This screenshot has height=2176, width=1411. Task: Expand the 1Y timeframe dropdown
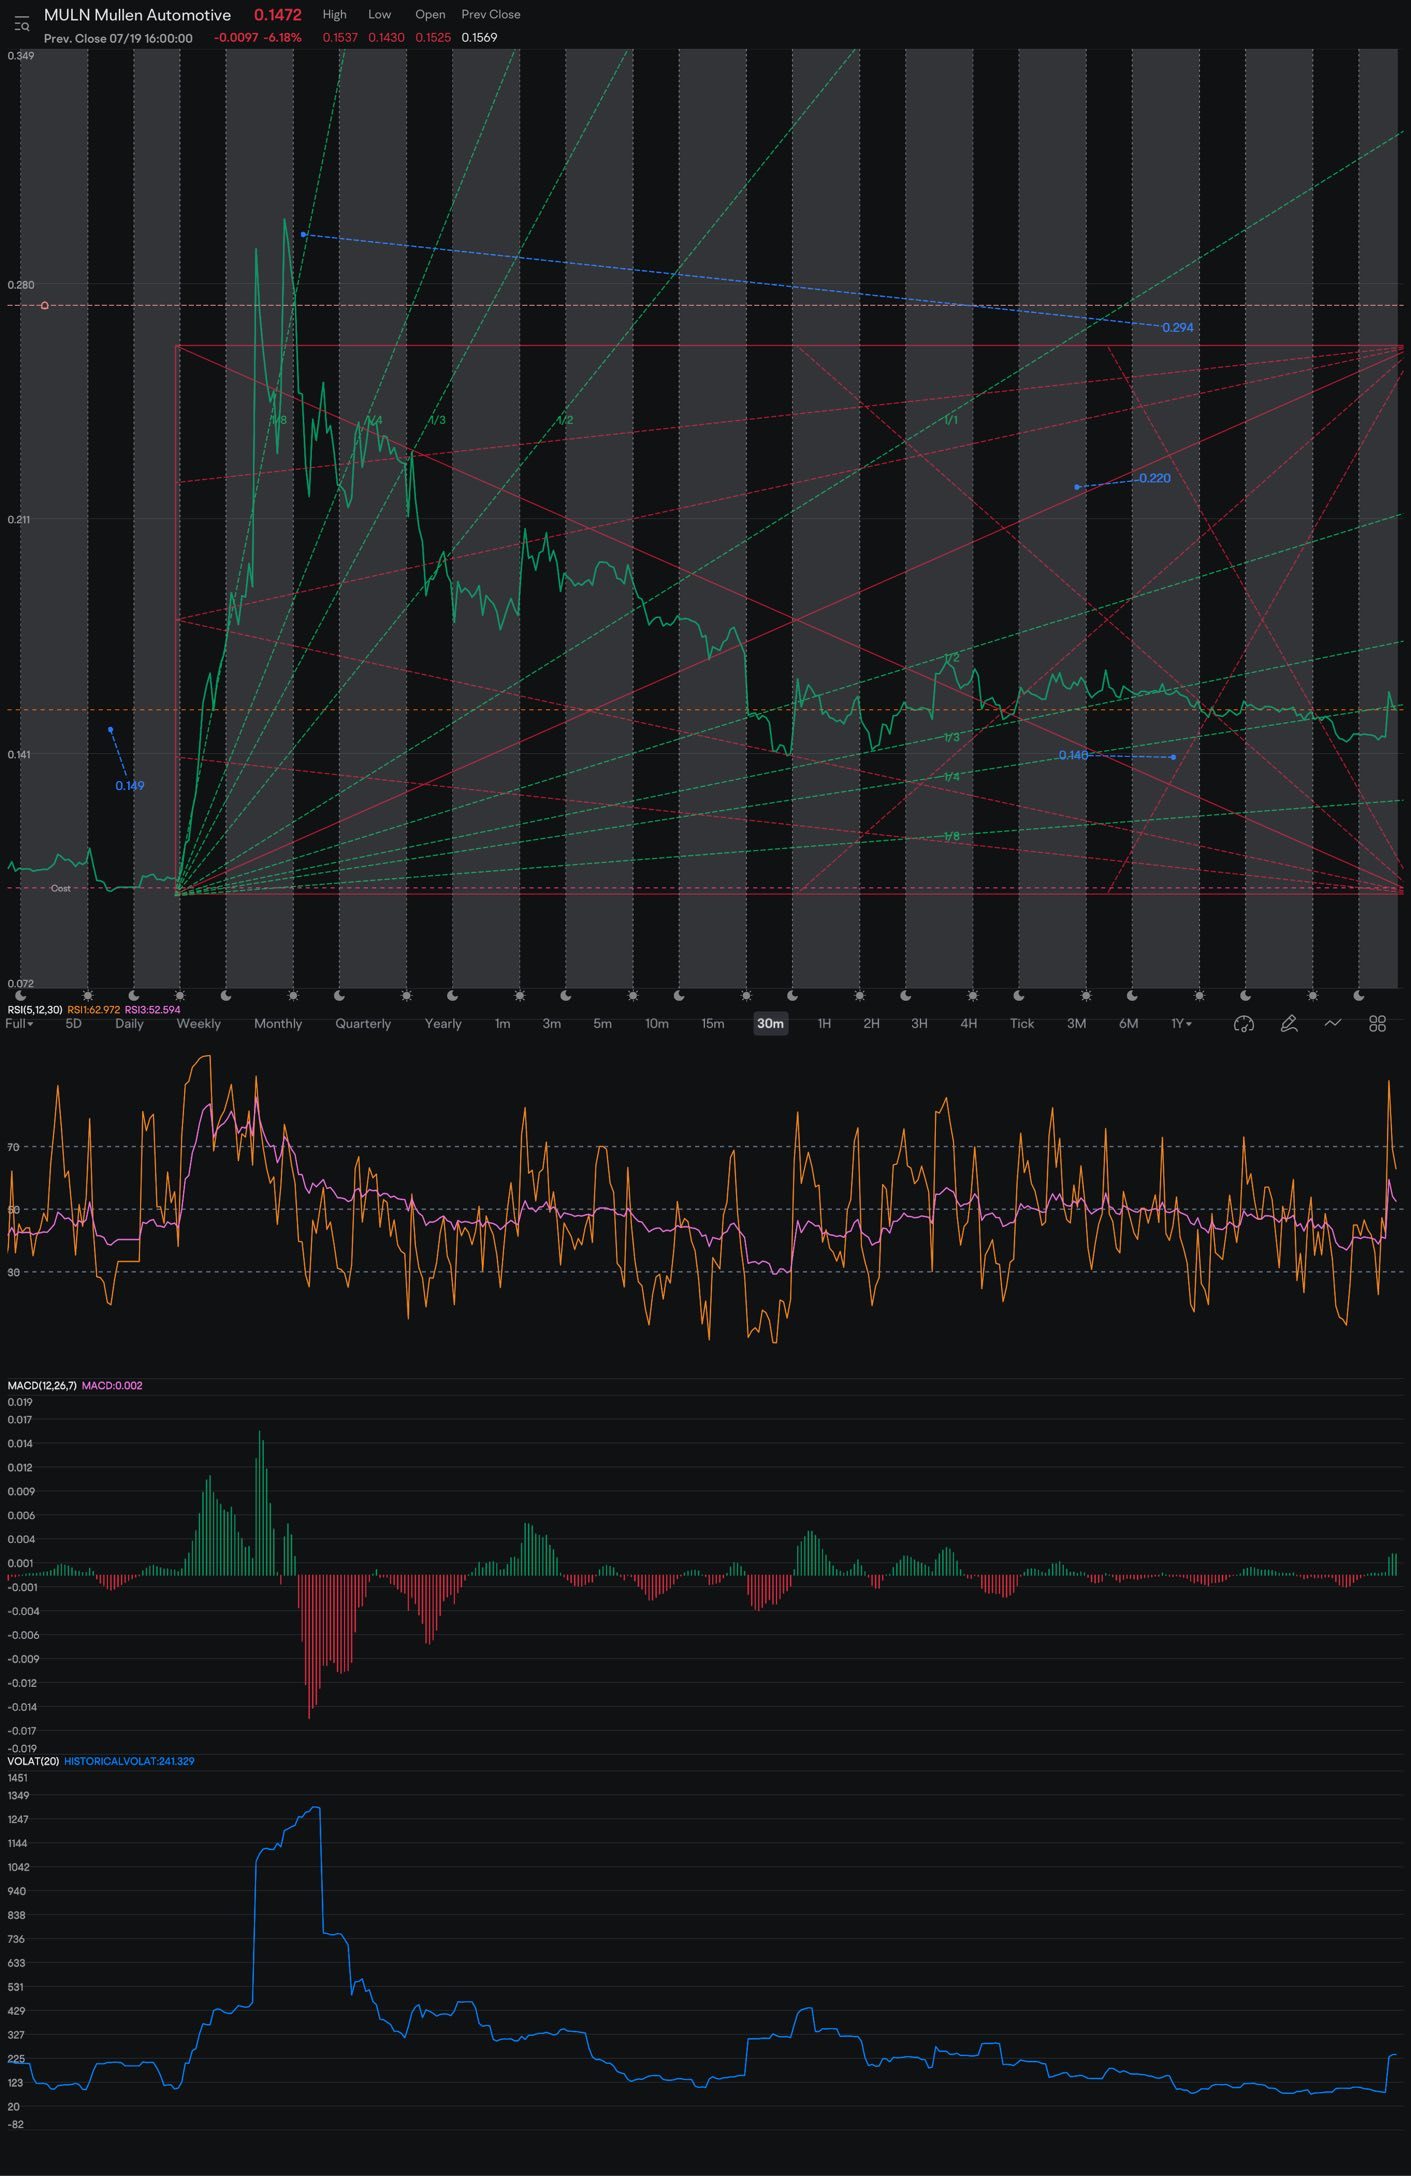tap(1182, 1024)
